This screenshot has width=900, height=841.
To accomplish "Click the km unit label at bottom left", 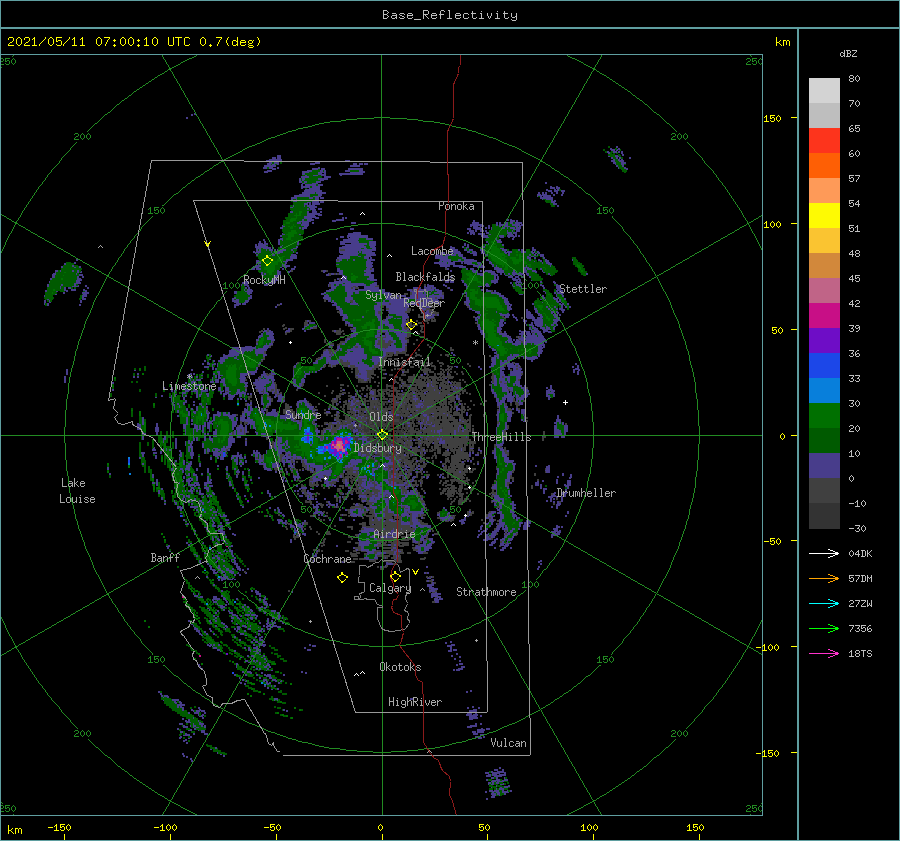I will click(x=14, y=830).
